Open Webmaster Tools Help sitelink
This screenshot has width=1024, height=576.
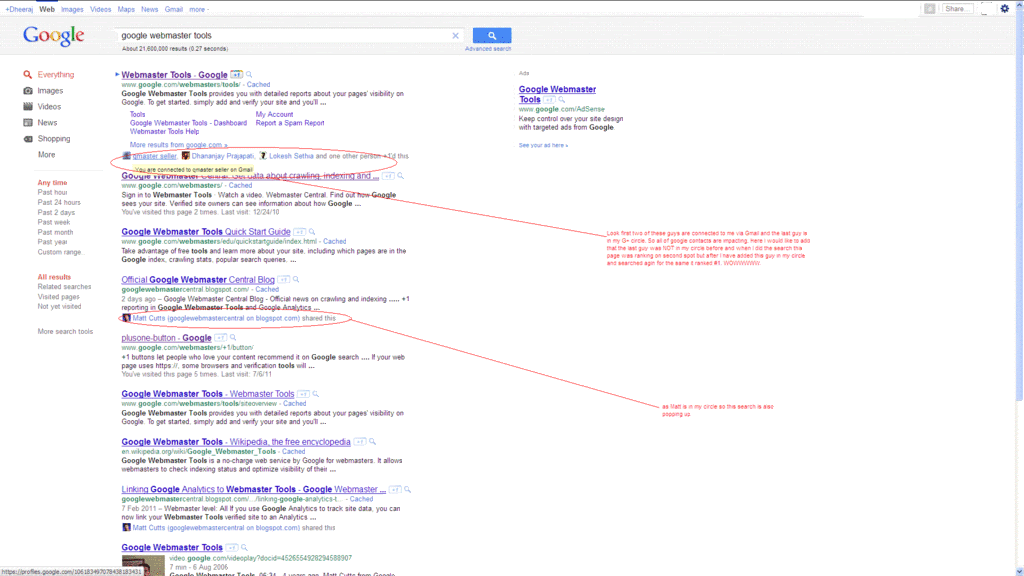tap(165, 131)
